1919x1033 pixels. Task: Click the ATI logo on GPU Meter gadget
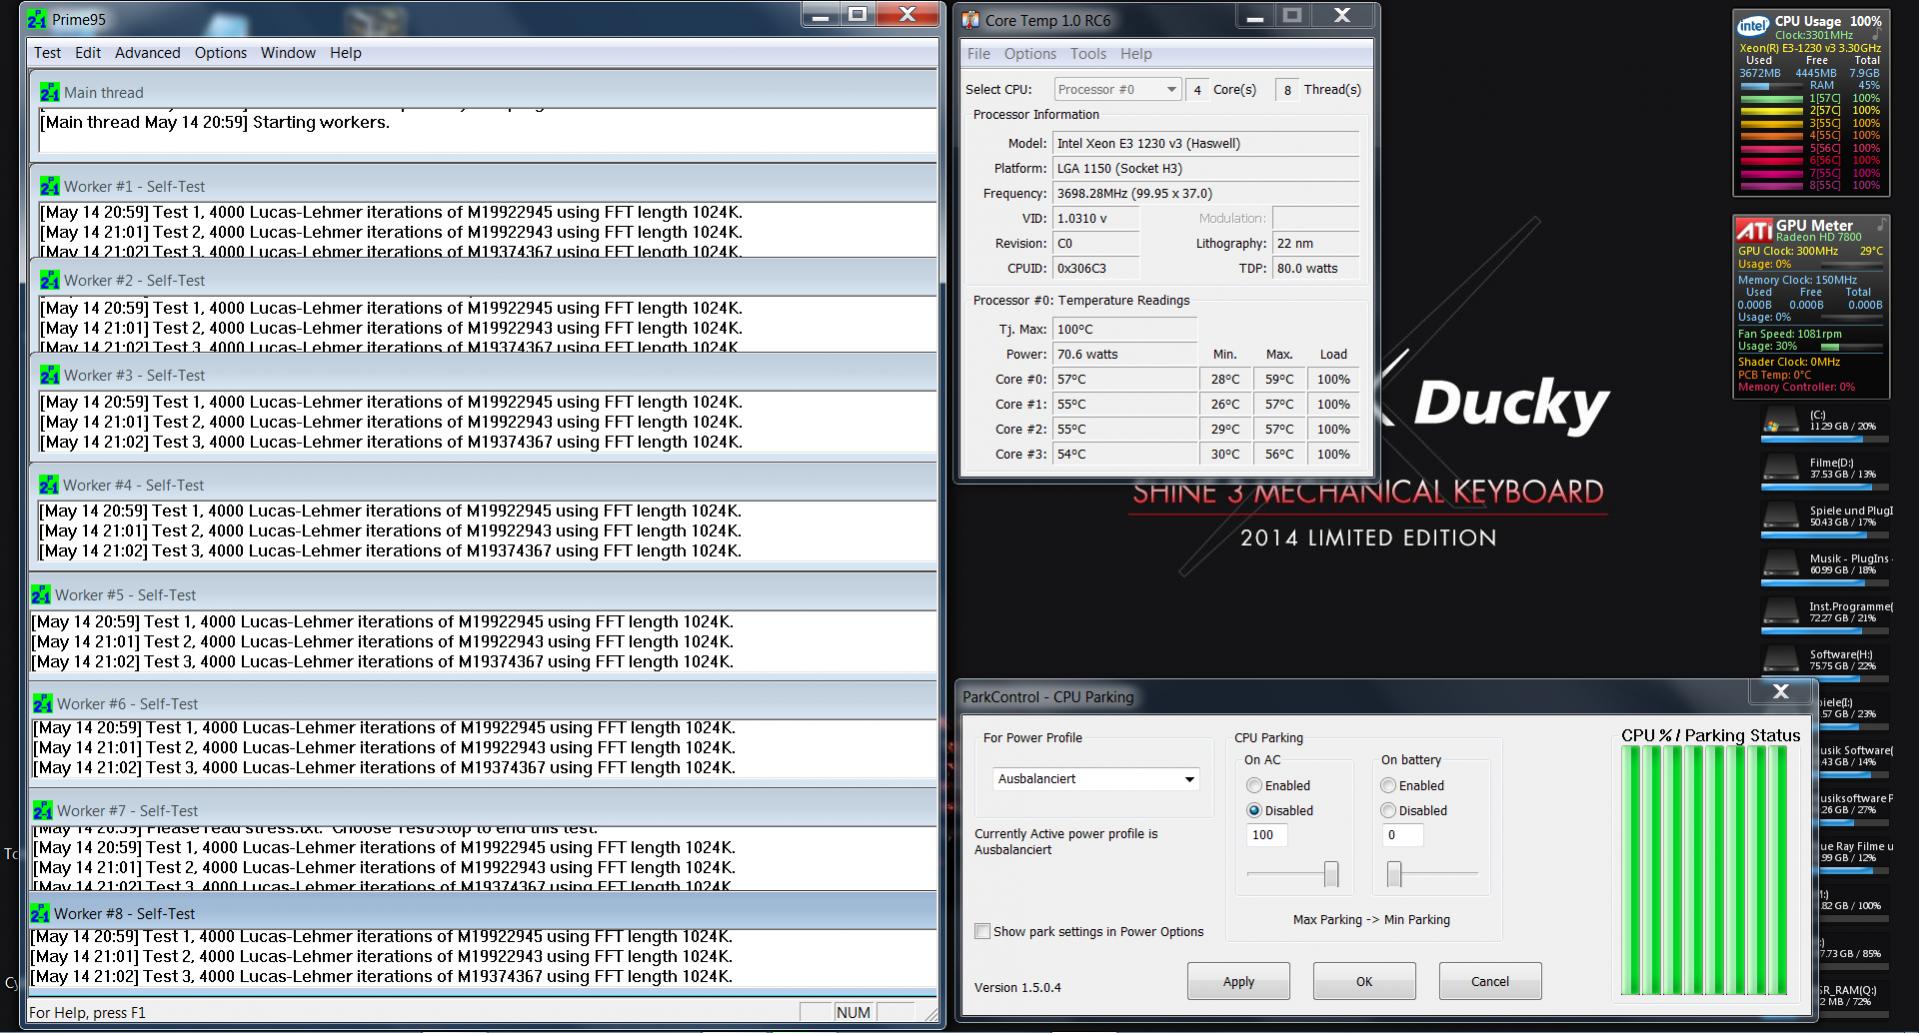pos(1755,231)
